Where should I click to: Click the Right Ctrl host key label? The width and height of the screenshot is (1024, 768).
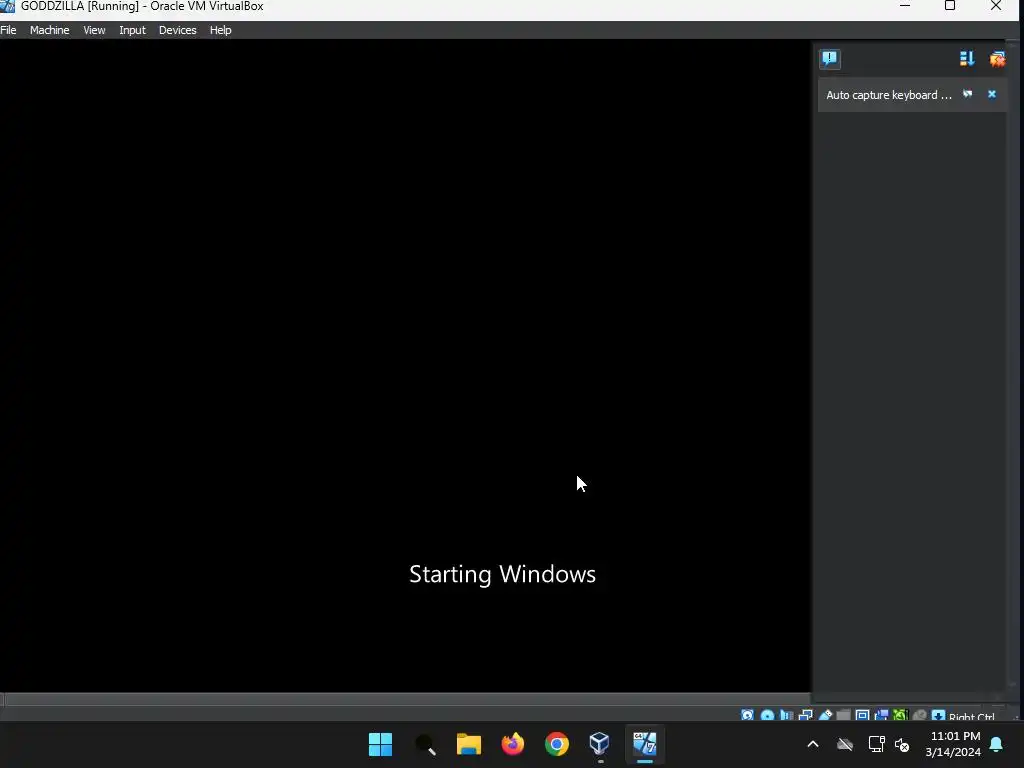pyautogui.click(x=972, y=716)
